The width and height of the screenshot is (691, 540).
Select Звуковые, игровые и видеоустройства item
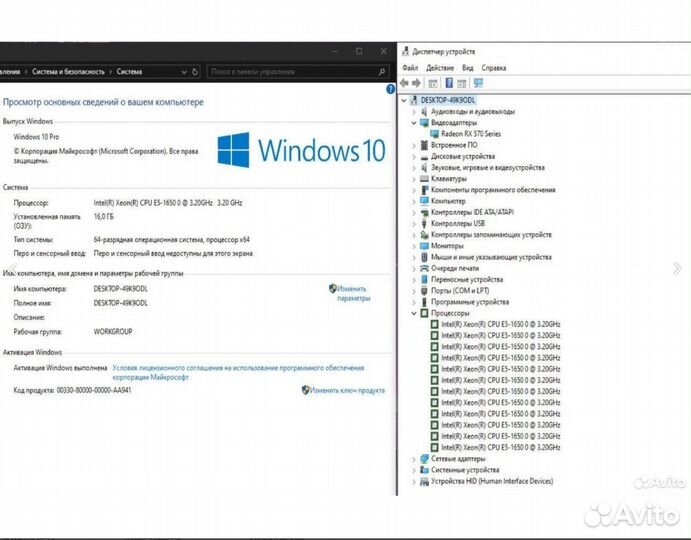pos(488,168)
